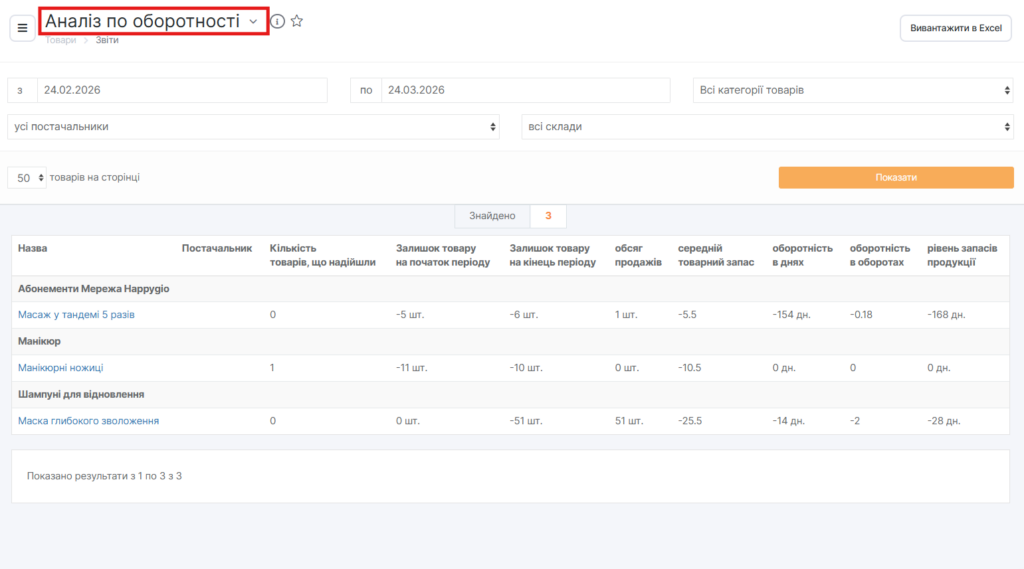Click the Вивантажити в Excel button
The width and height of the screenshot is (1024, 569).
pyautogui.click(x=955, y=28)
